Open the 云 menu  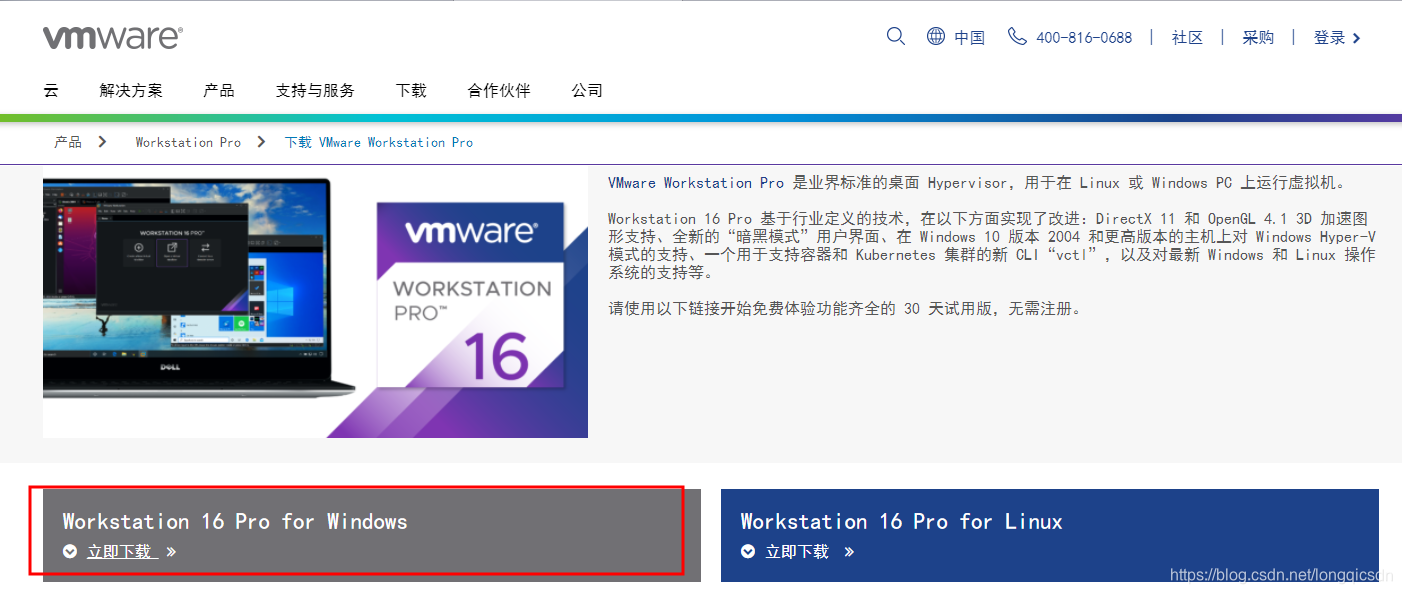[x=51, y=90]
